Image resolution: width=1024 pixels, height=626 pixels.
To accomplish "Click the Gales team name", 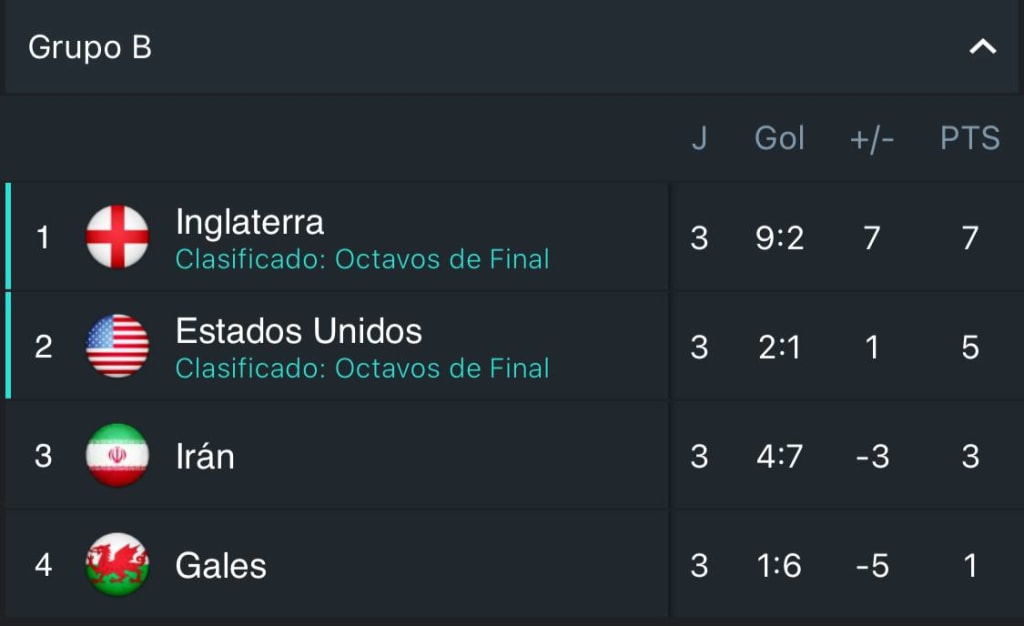I will pyautogui.click(x=220, y=565).
